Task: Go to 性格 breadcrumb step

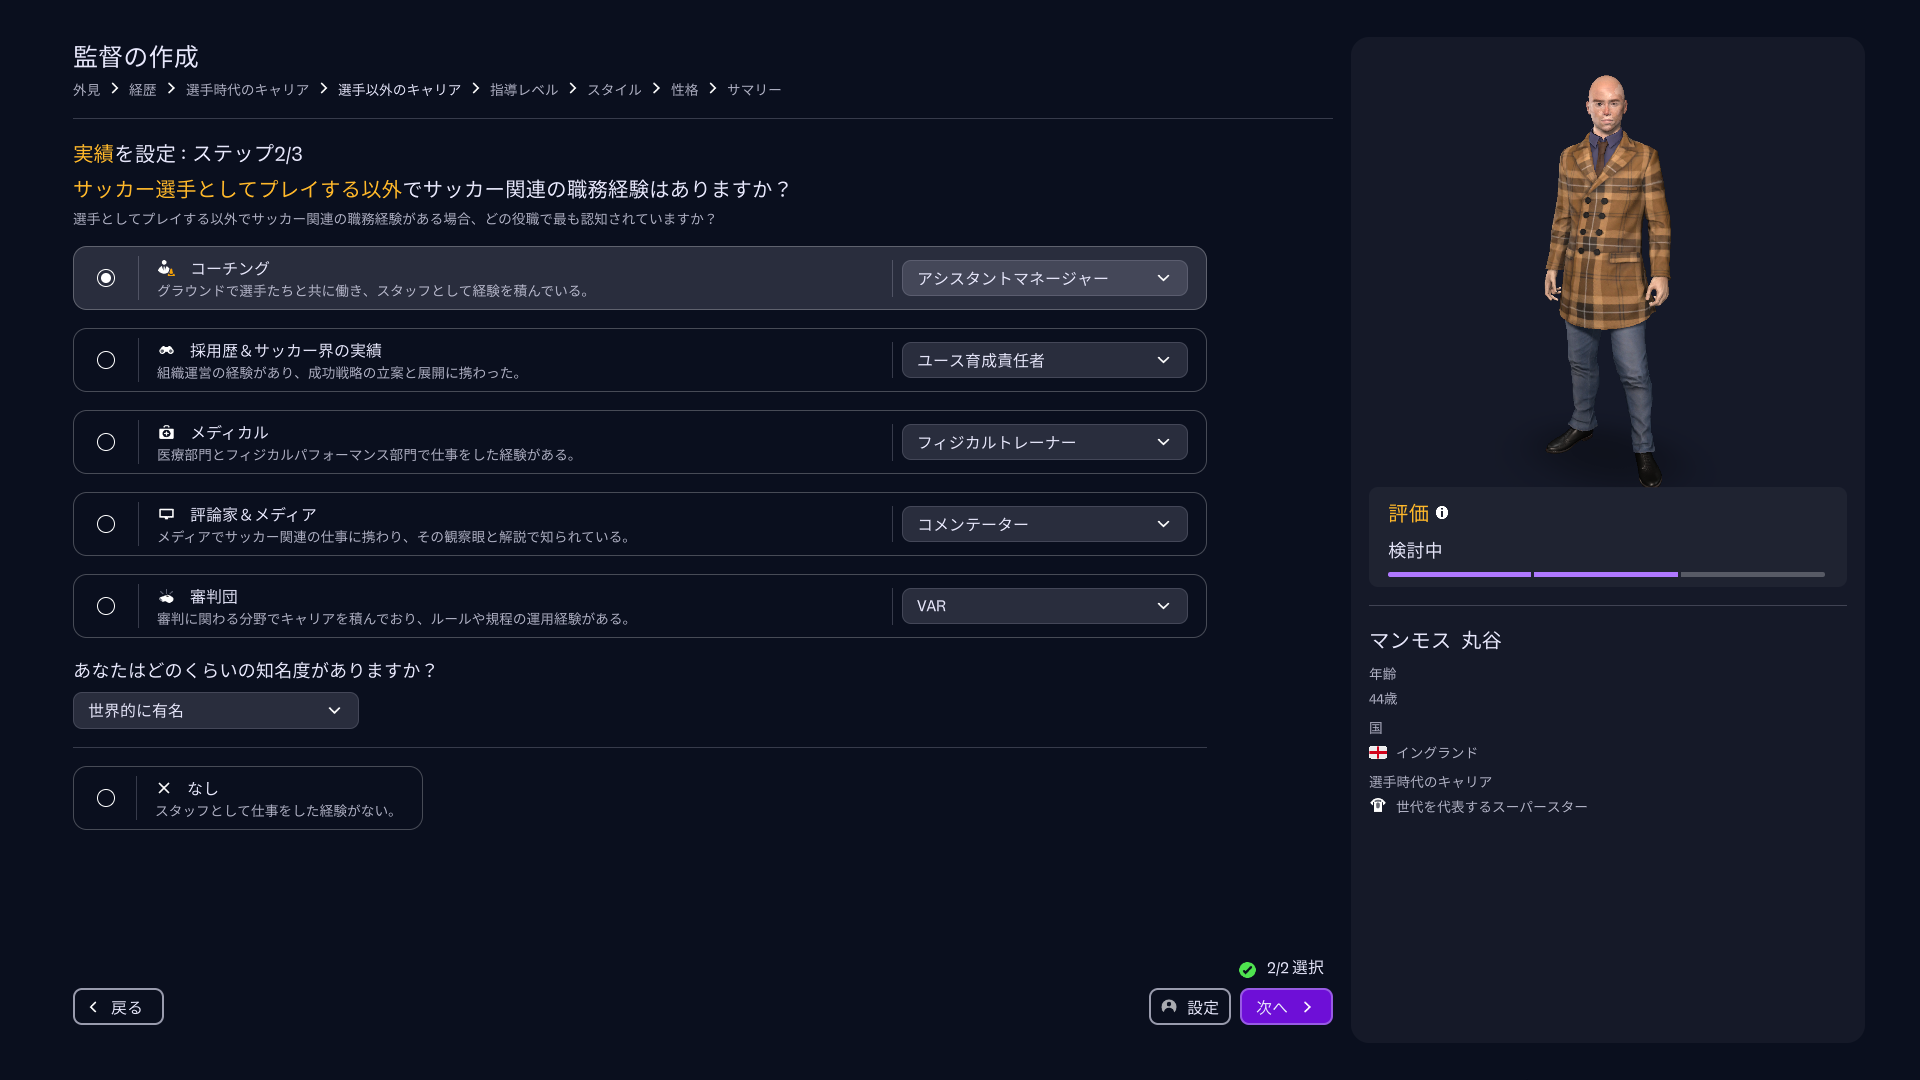Action: [684, 90]
